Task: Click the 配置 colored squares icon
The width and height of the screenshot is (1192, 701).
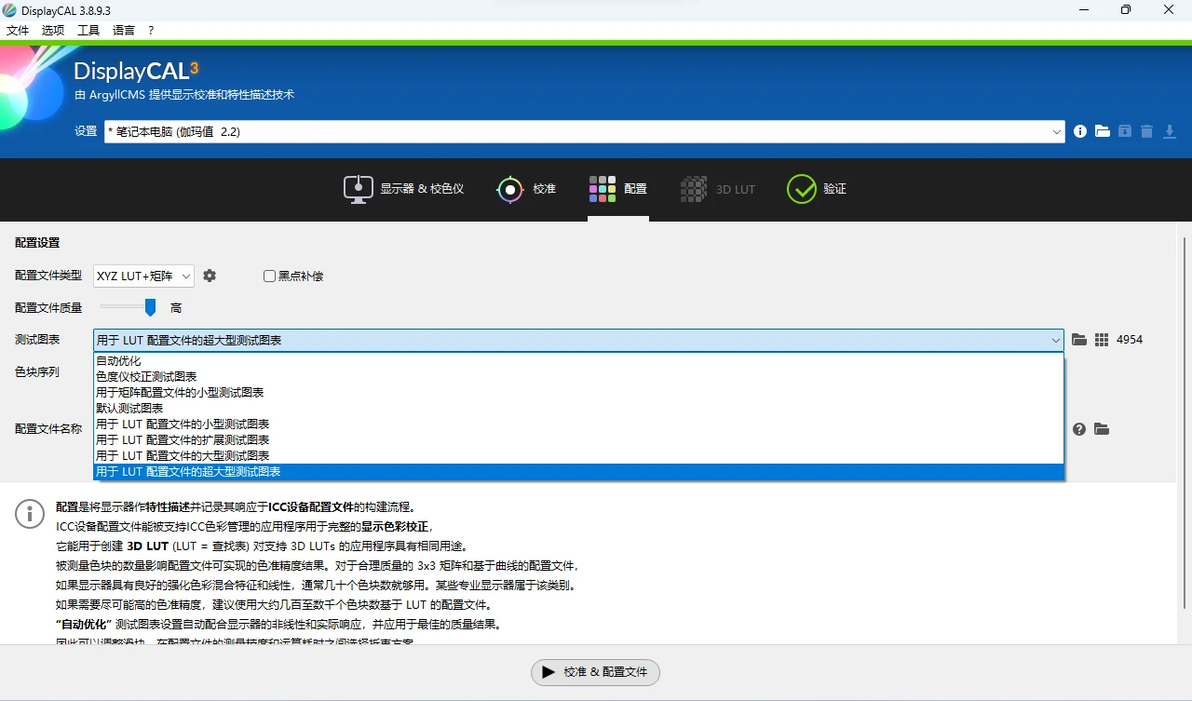Action: (602, 189)
